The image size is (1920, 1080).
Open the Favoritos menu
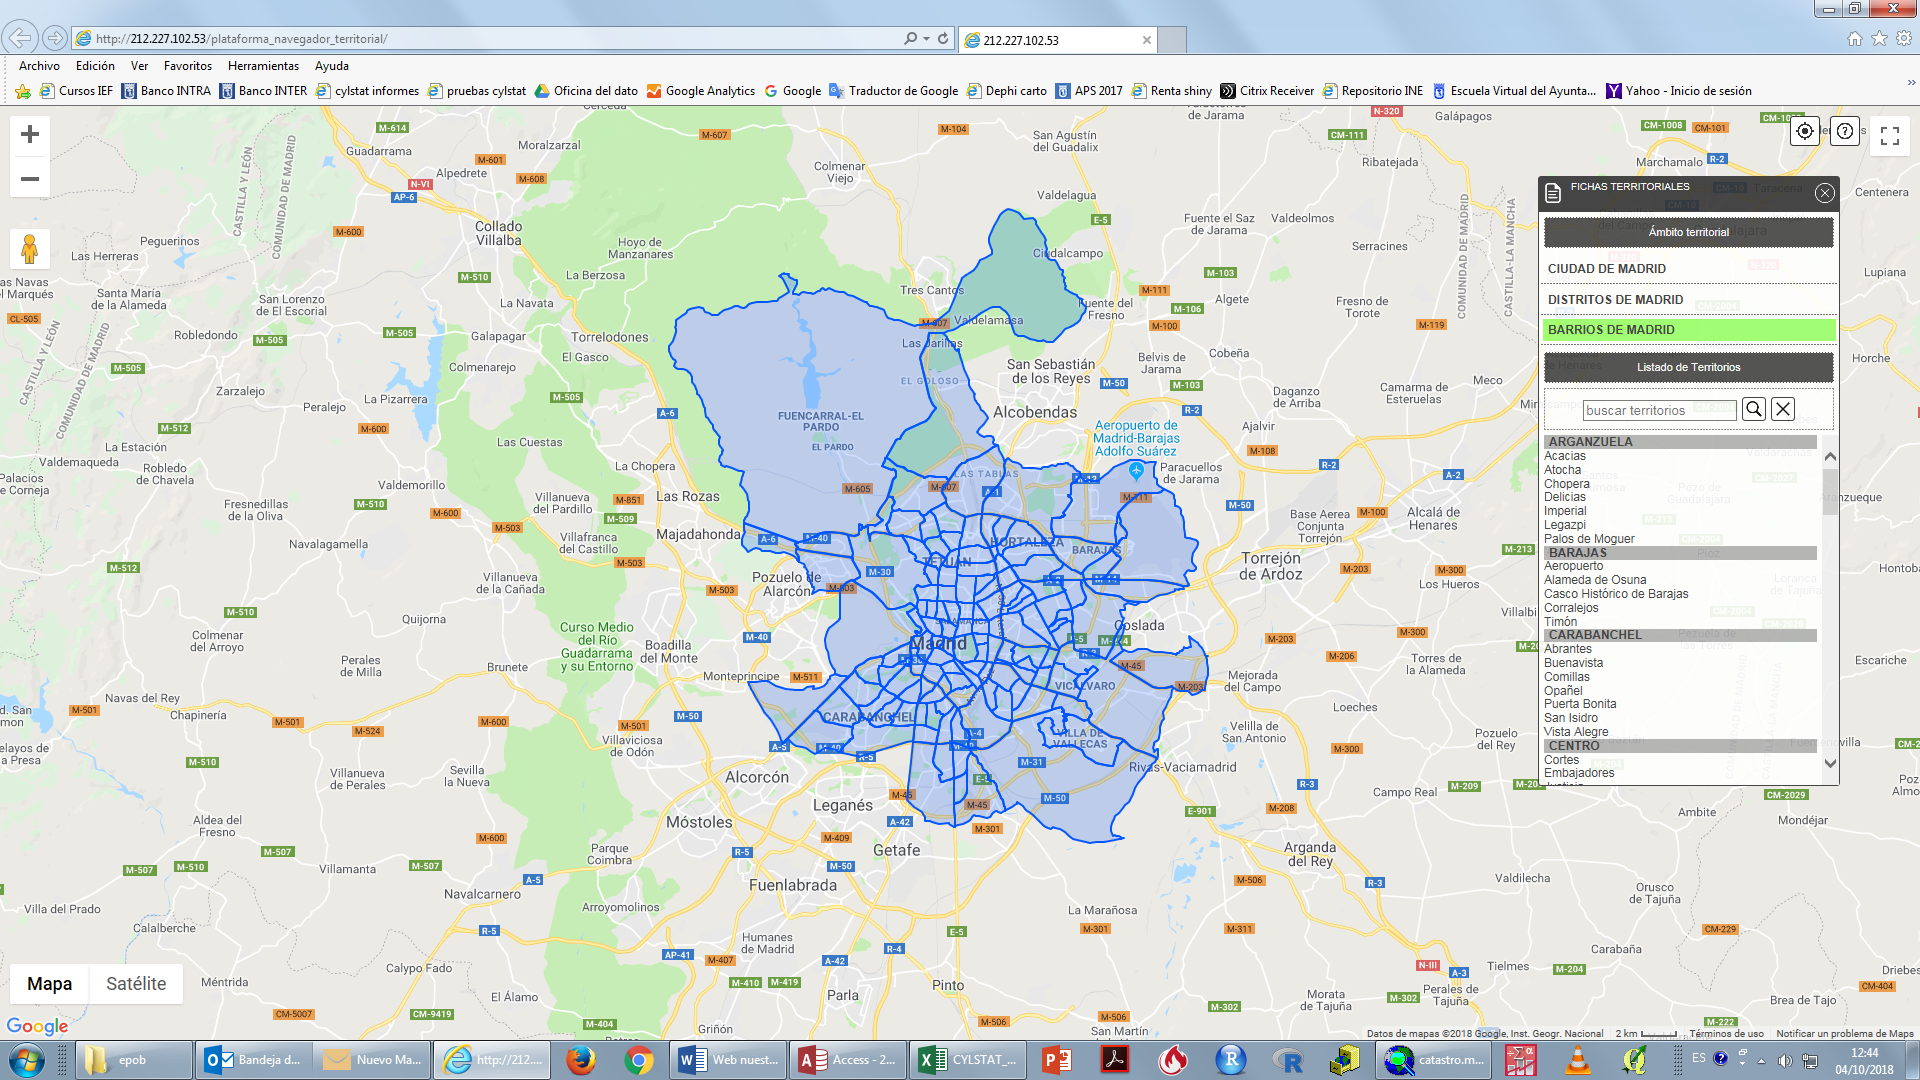coord(187,66)
